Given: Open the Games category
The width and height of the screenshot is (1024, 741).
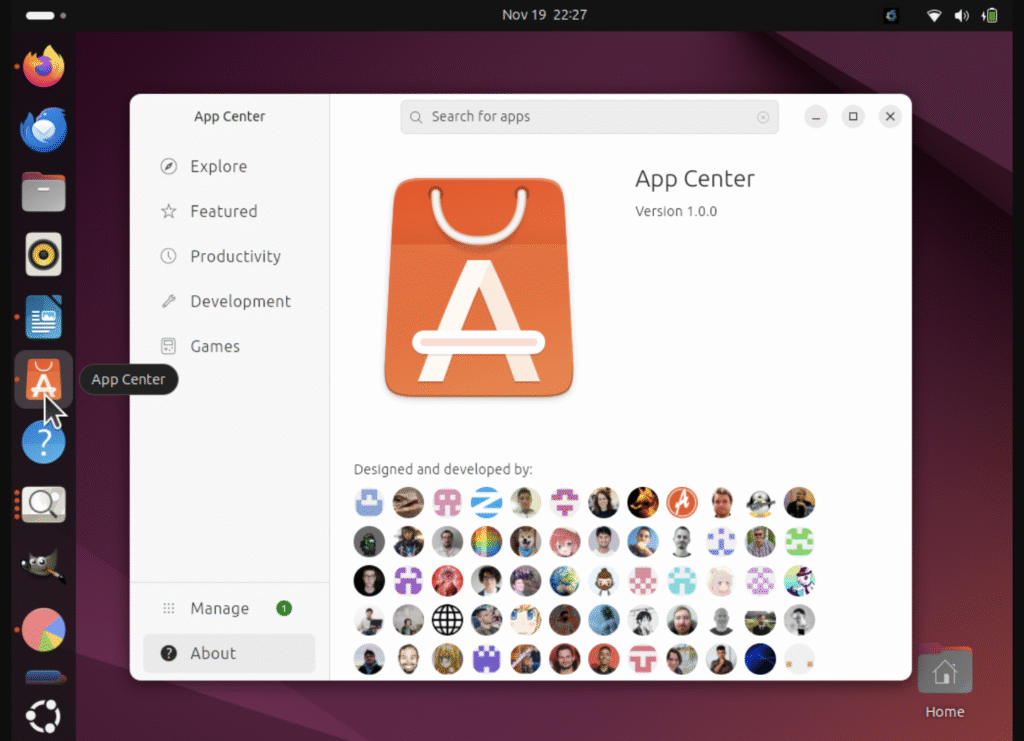Looking at the screenshot, I should tap(215, 347).
